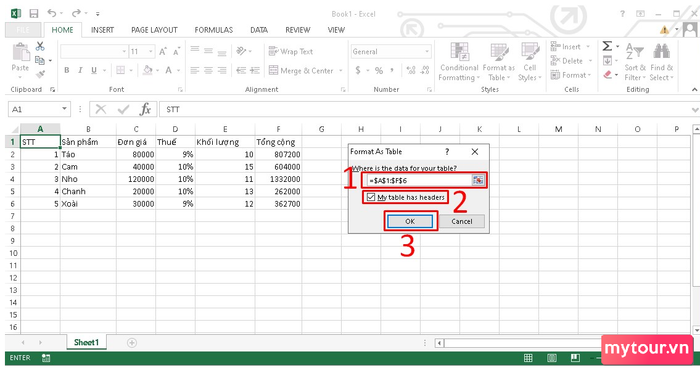Image resolution: width=700 pixels, height=373 pixels.
Task: Open Conditional Formatting menu
Action: [459, 62]
